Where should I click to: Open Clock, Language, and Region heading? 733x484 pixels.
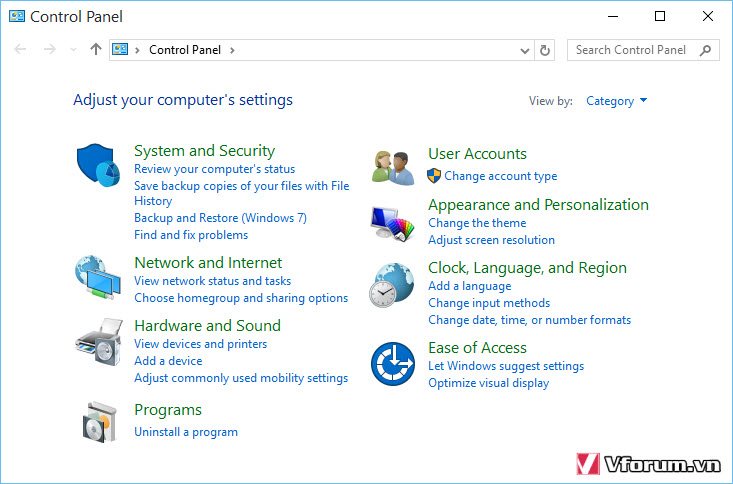click(x=527, y=267)
